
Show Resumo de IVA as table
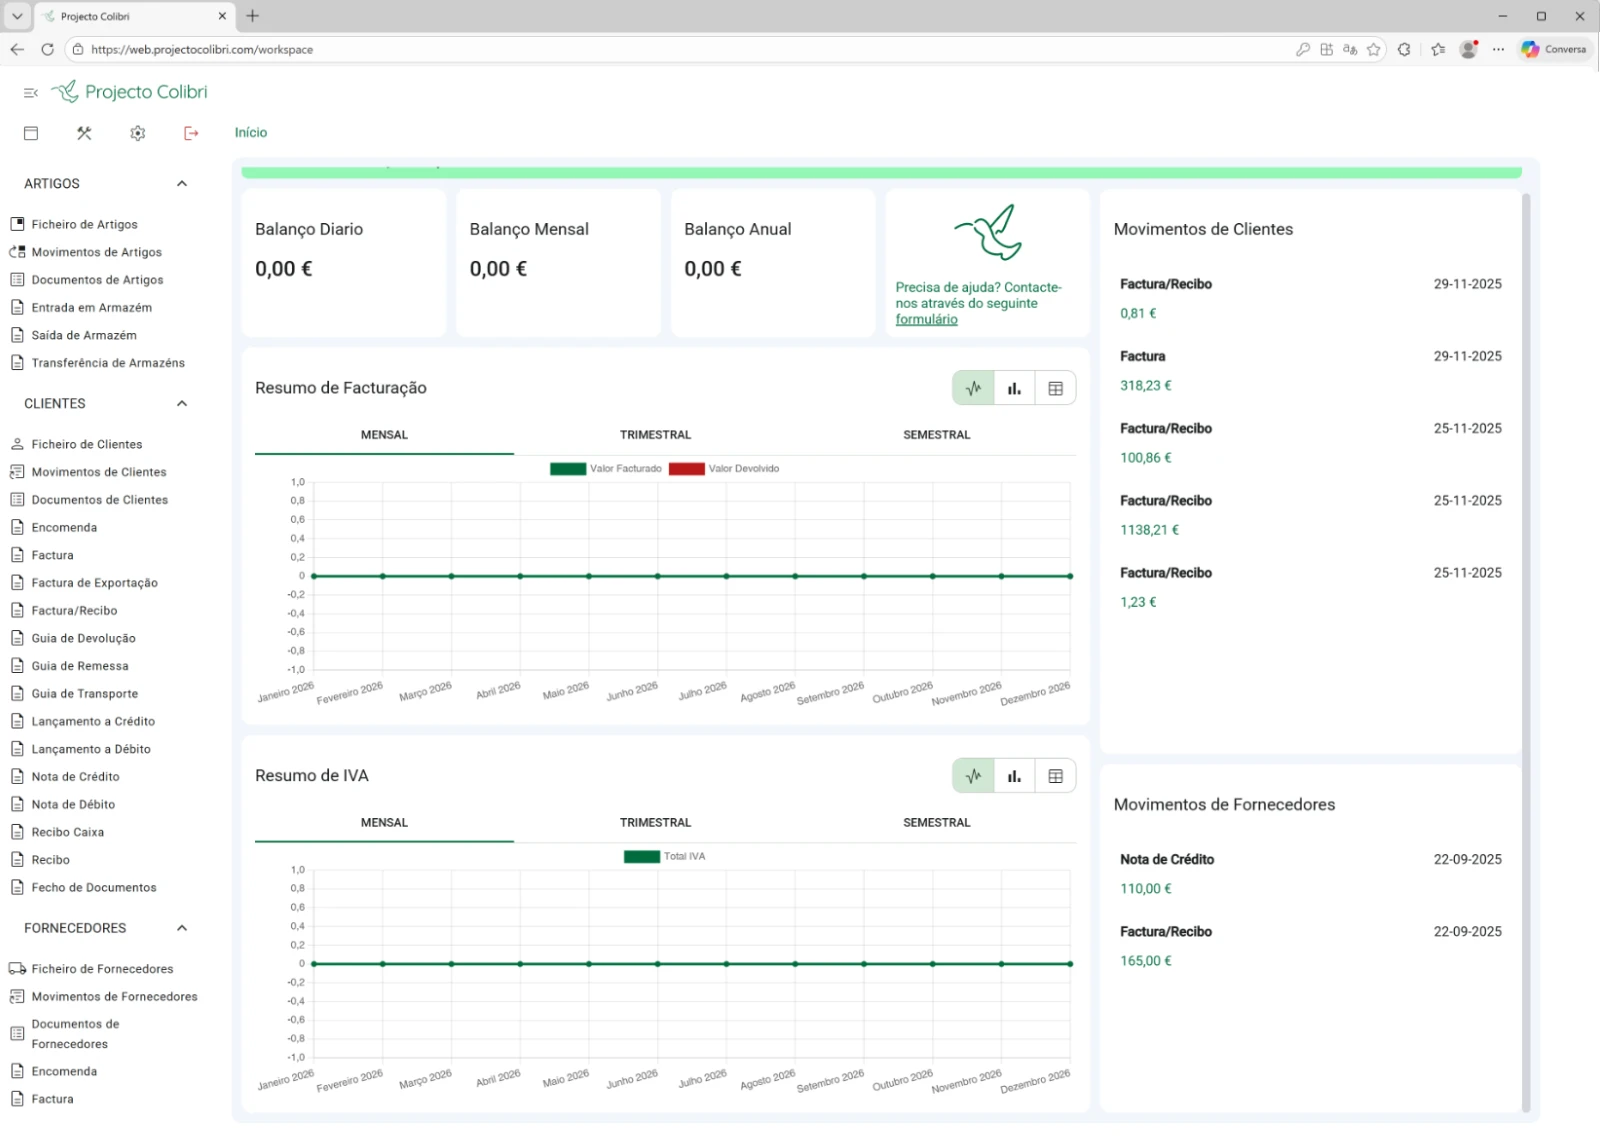[x=1055, y=776]
